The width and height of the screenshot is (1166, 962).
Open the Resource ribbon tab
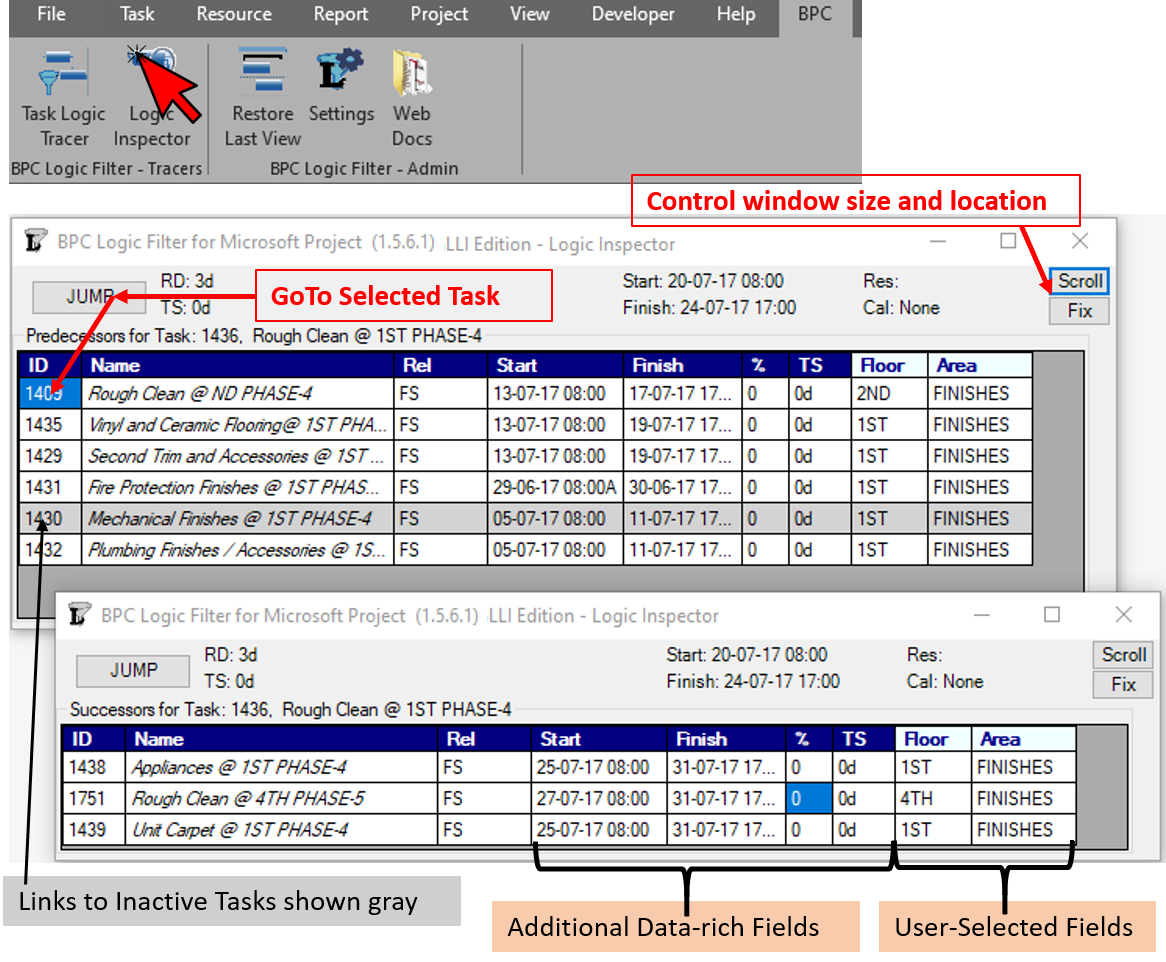pyautogui.click(x=234, y=14)
